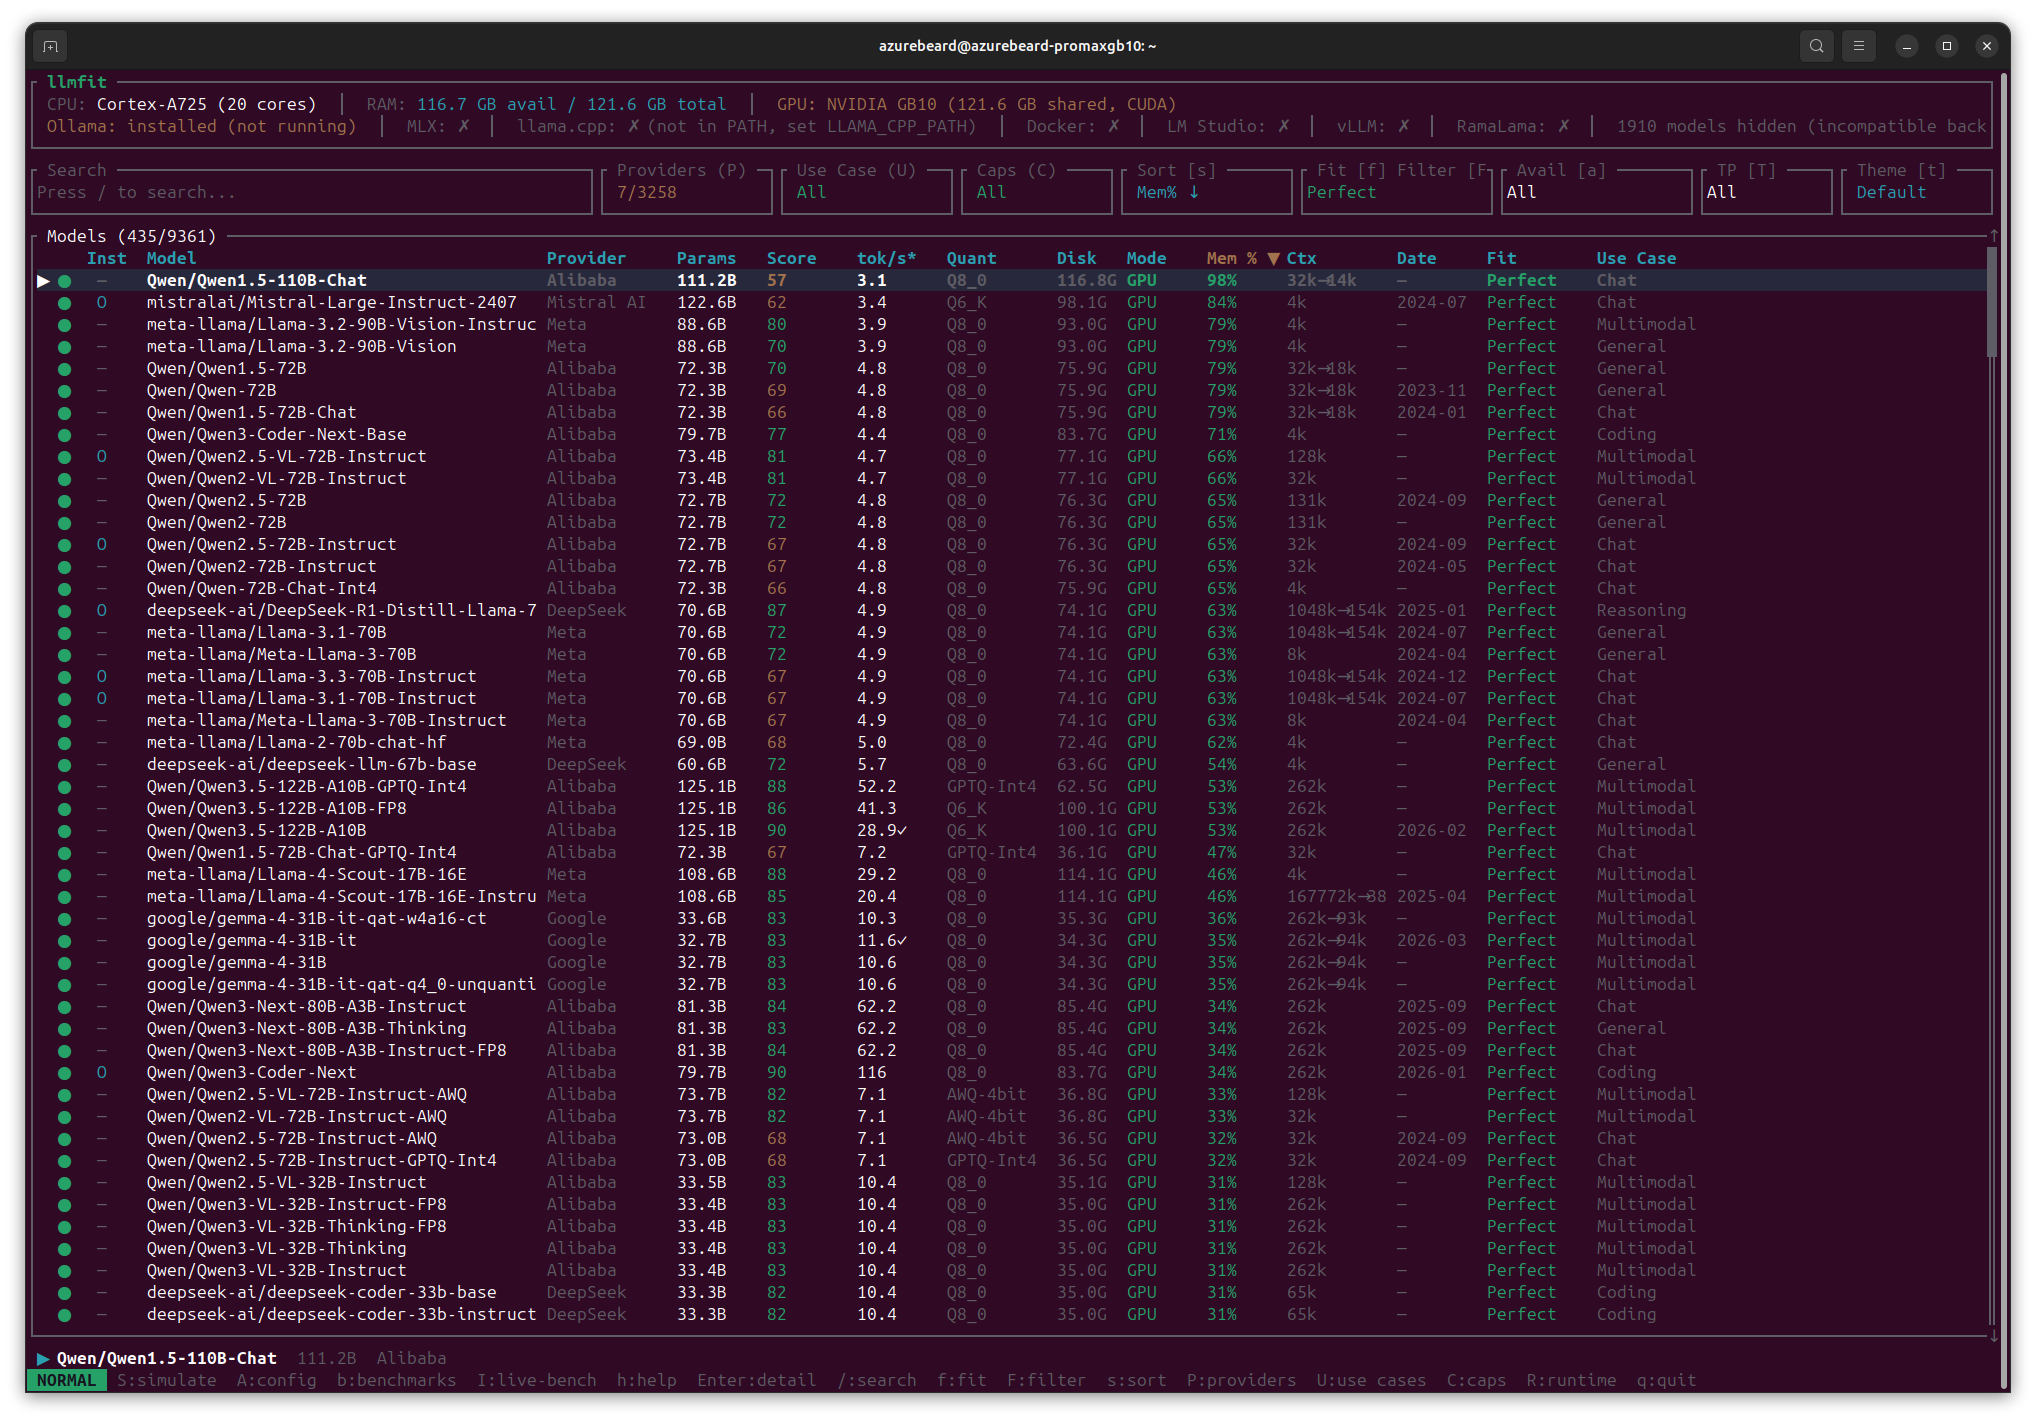Click the Score column header
This screenshot has height=1421, width=2036.
(x=792, y=259)
